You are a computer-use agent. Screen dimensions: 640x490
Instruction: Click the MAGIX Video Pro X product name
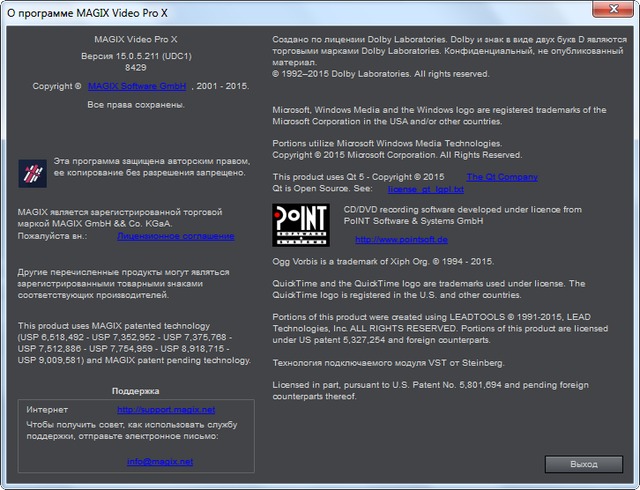point(136,39)
